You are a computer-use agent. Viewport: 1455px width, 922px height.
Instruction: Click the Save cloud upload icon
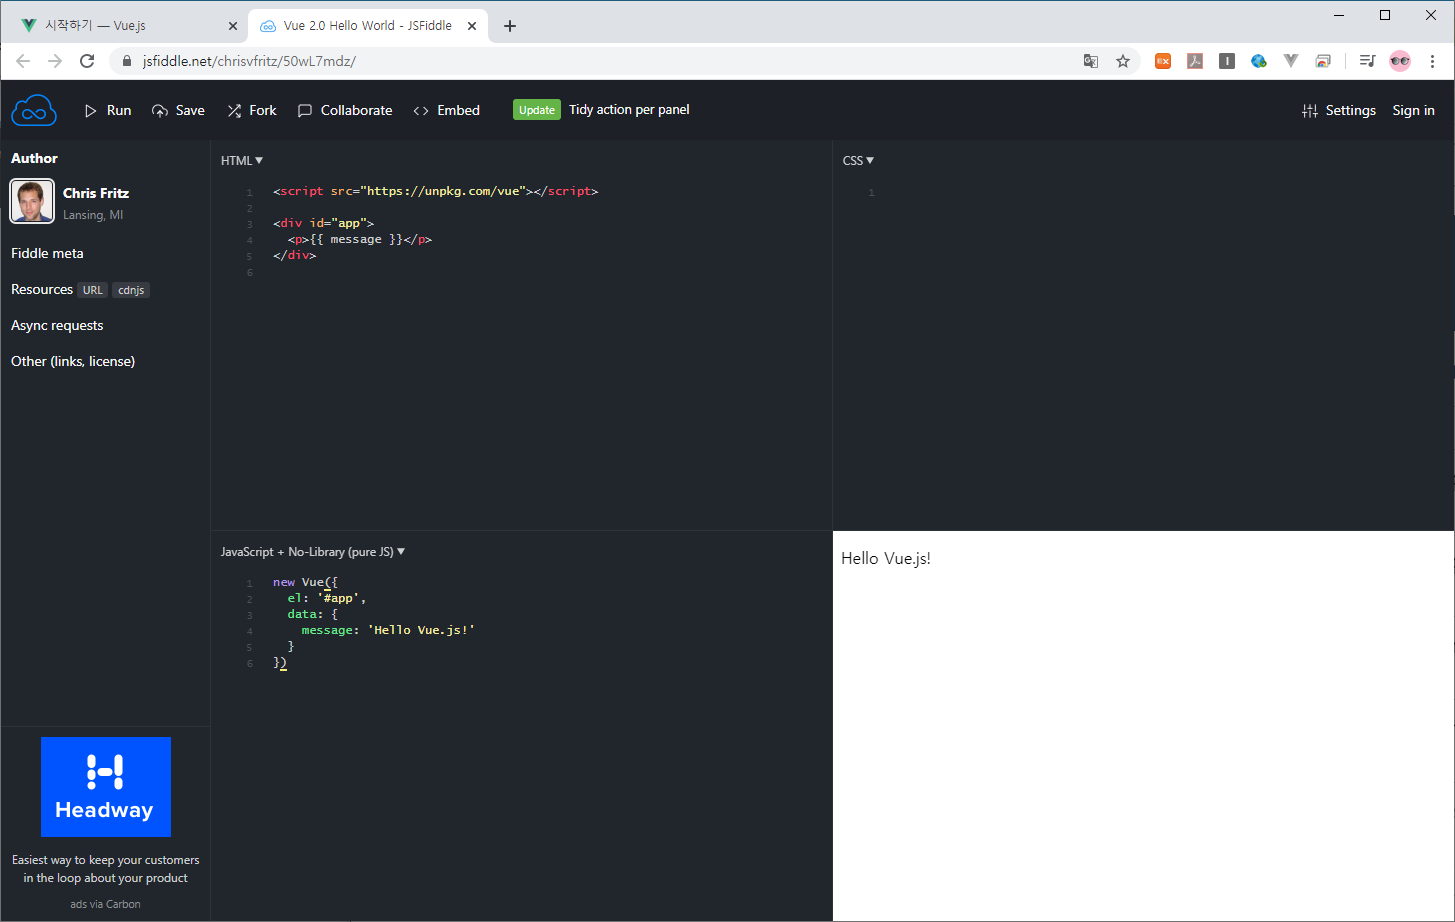(x=160, y=110)
